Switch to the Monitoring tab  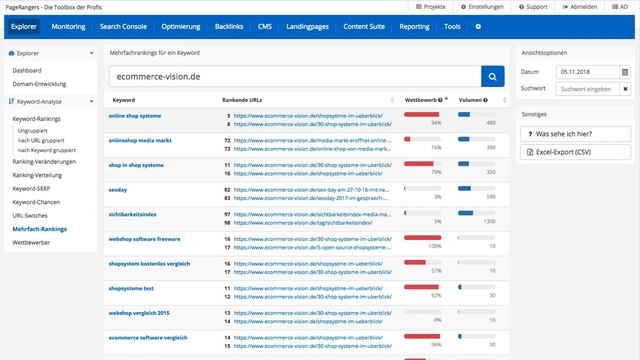[68, 27]
